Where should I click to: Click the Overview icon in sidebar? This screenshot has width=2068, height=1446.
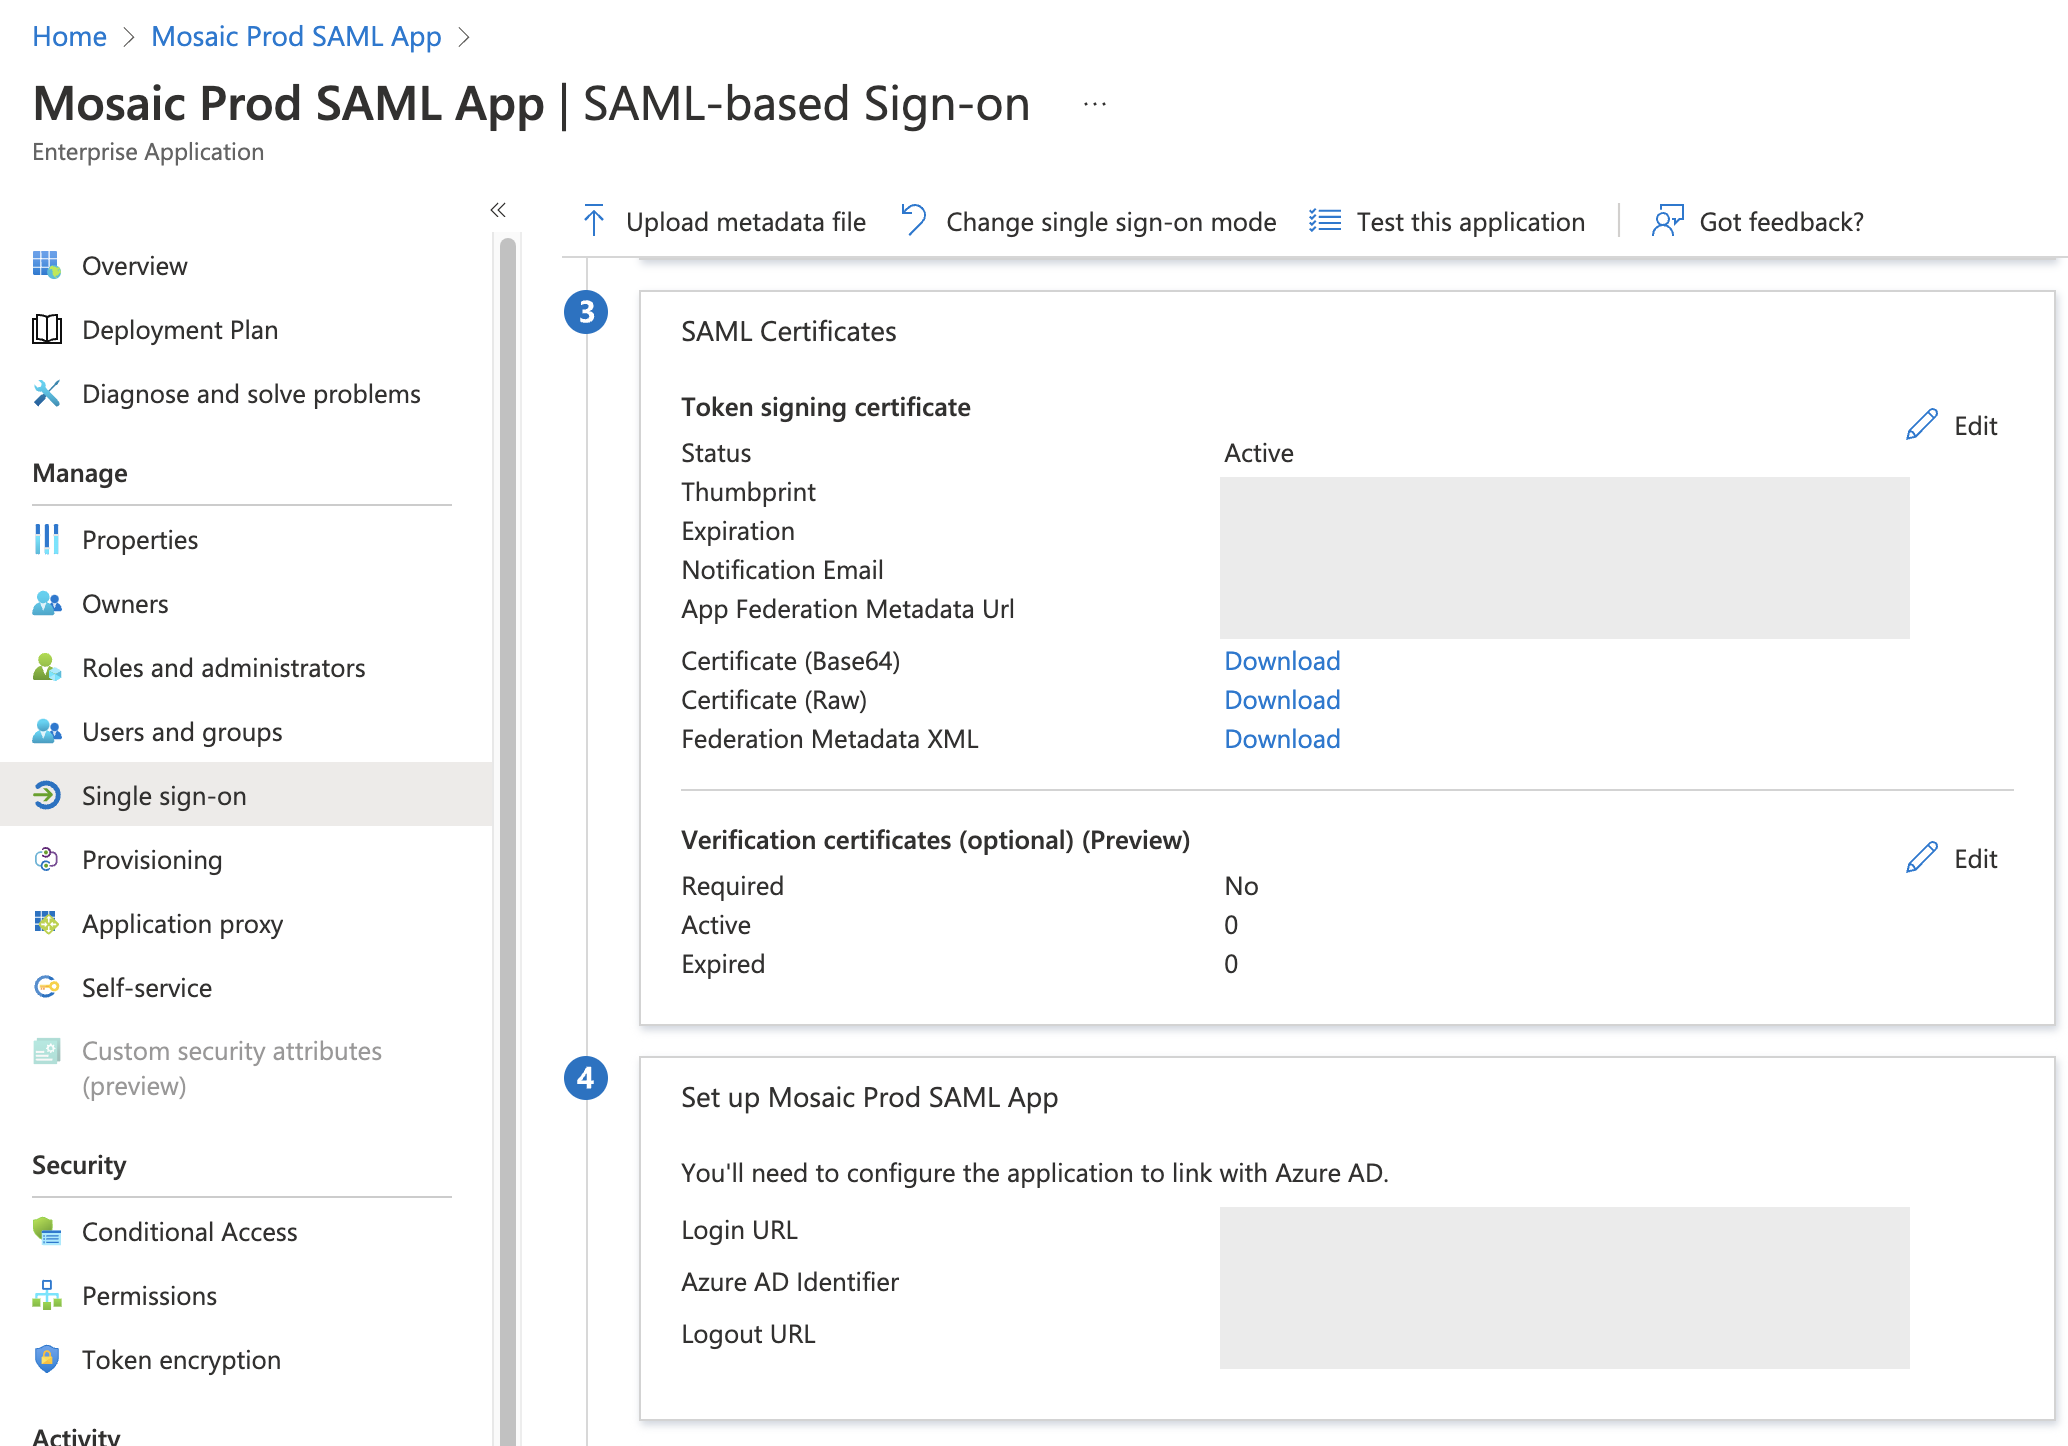click(x=46, y=265)
